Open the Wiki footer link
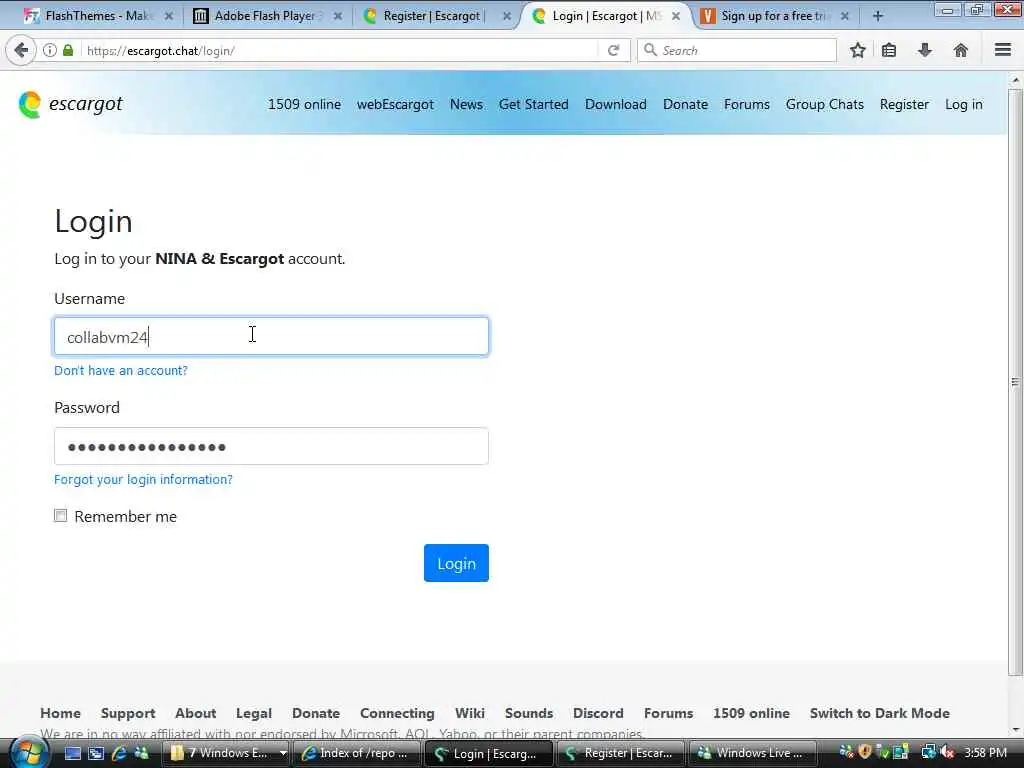 (x=470, y=713)
